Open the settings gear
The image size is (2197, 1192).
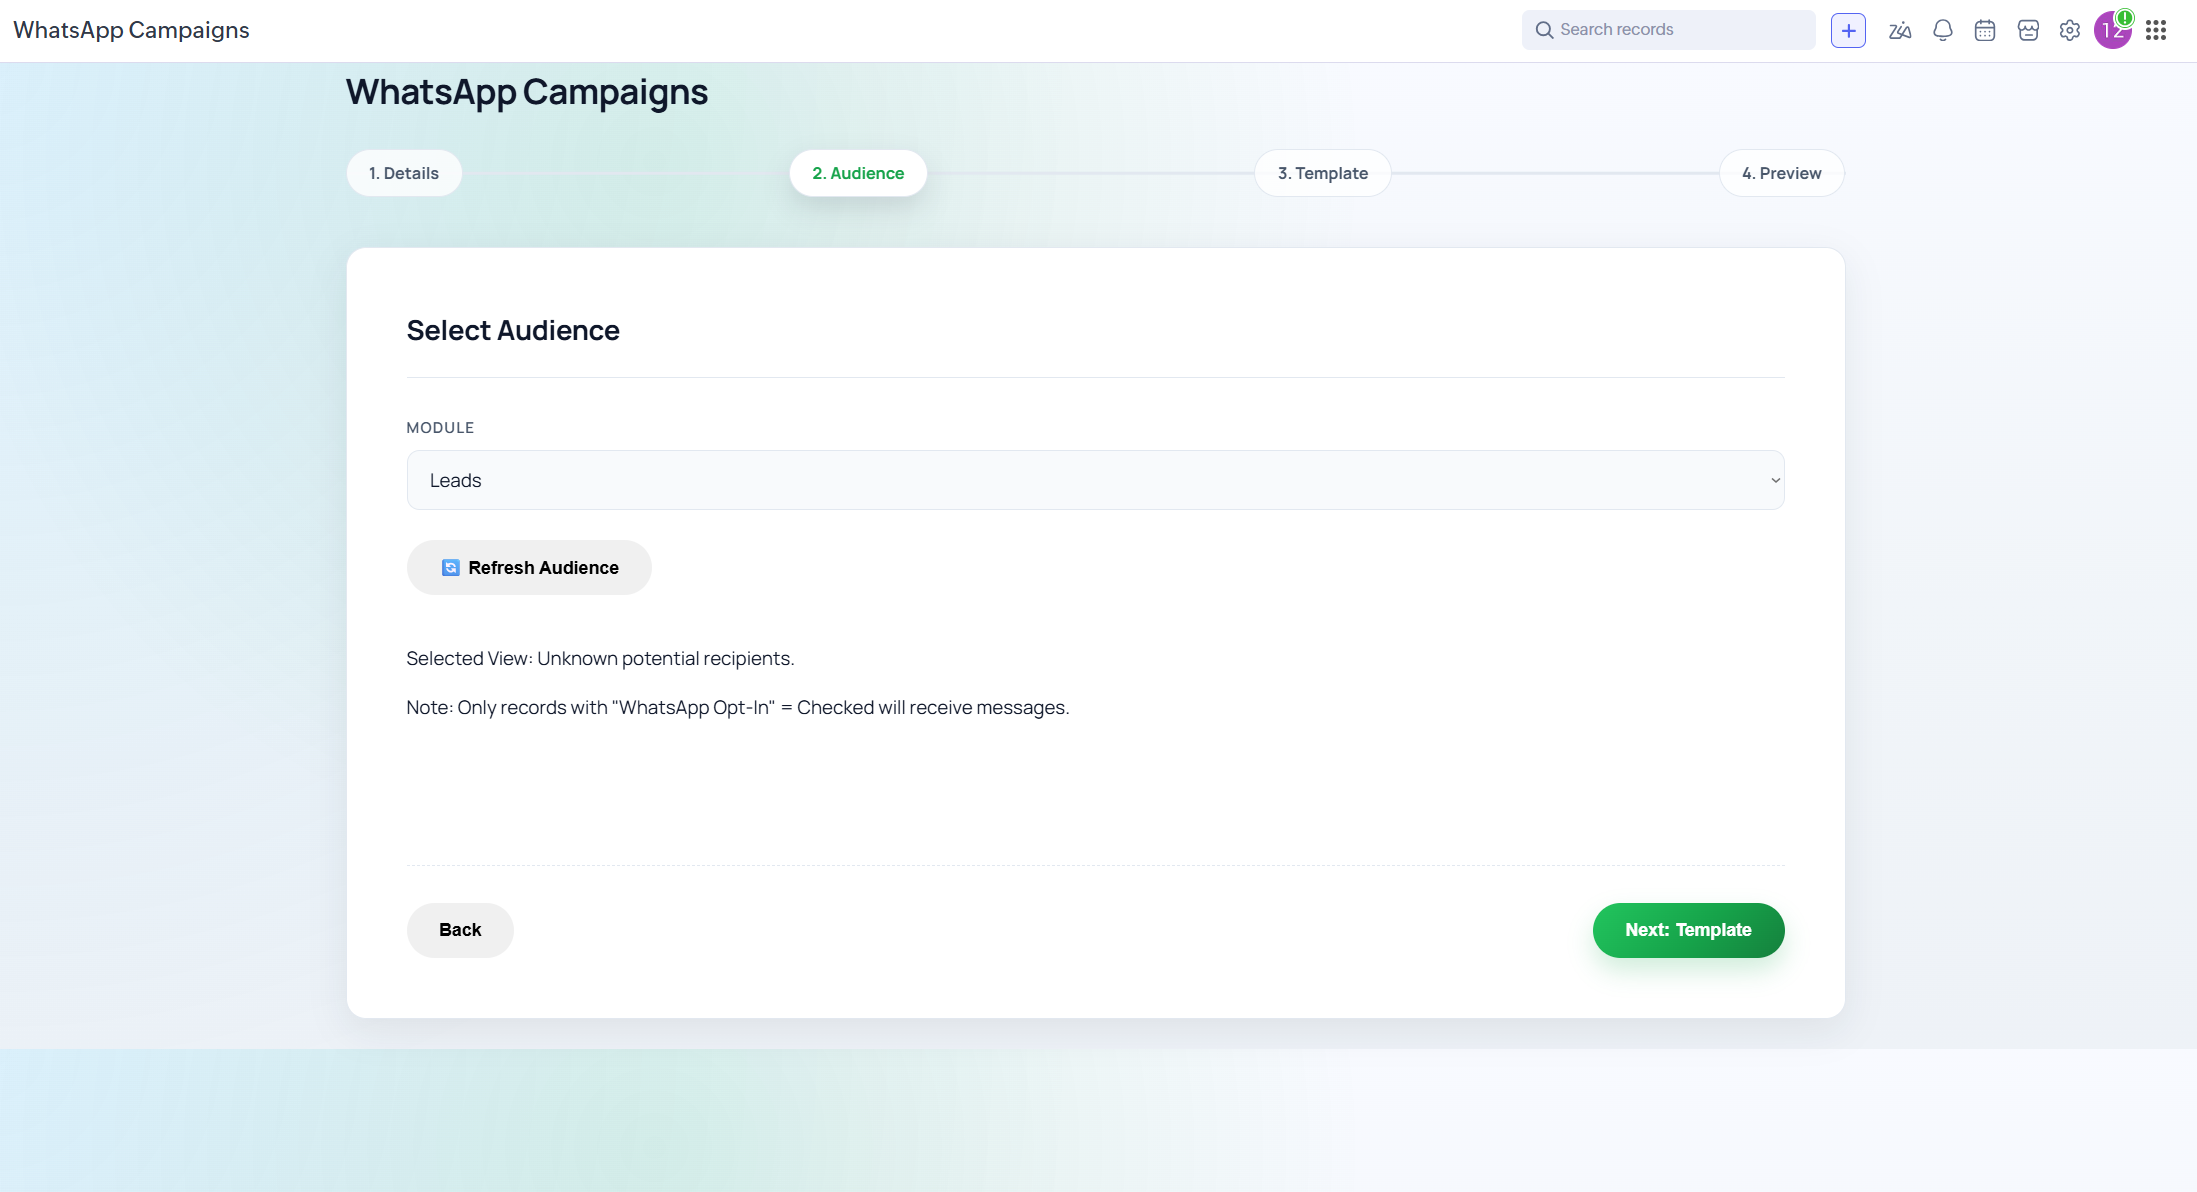[x=2070, y=30]
